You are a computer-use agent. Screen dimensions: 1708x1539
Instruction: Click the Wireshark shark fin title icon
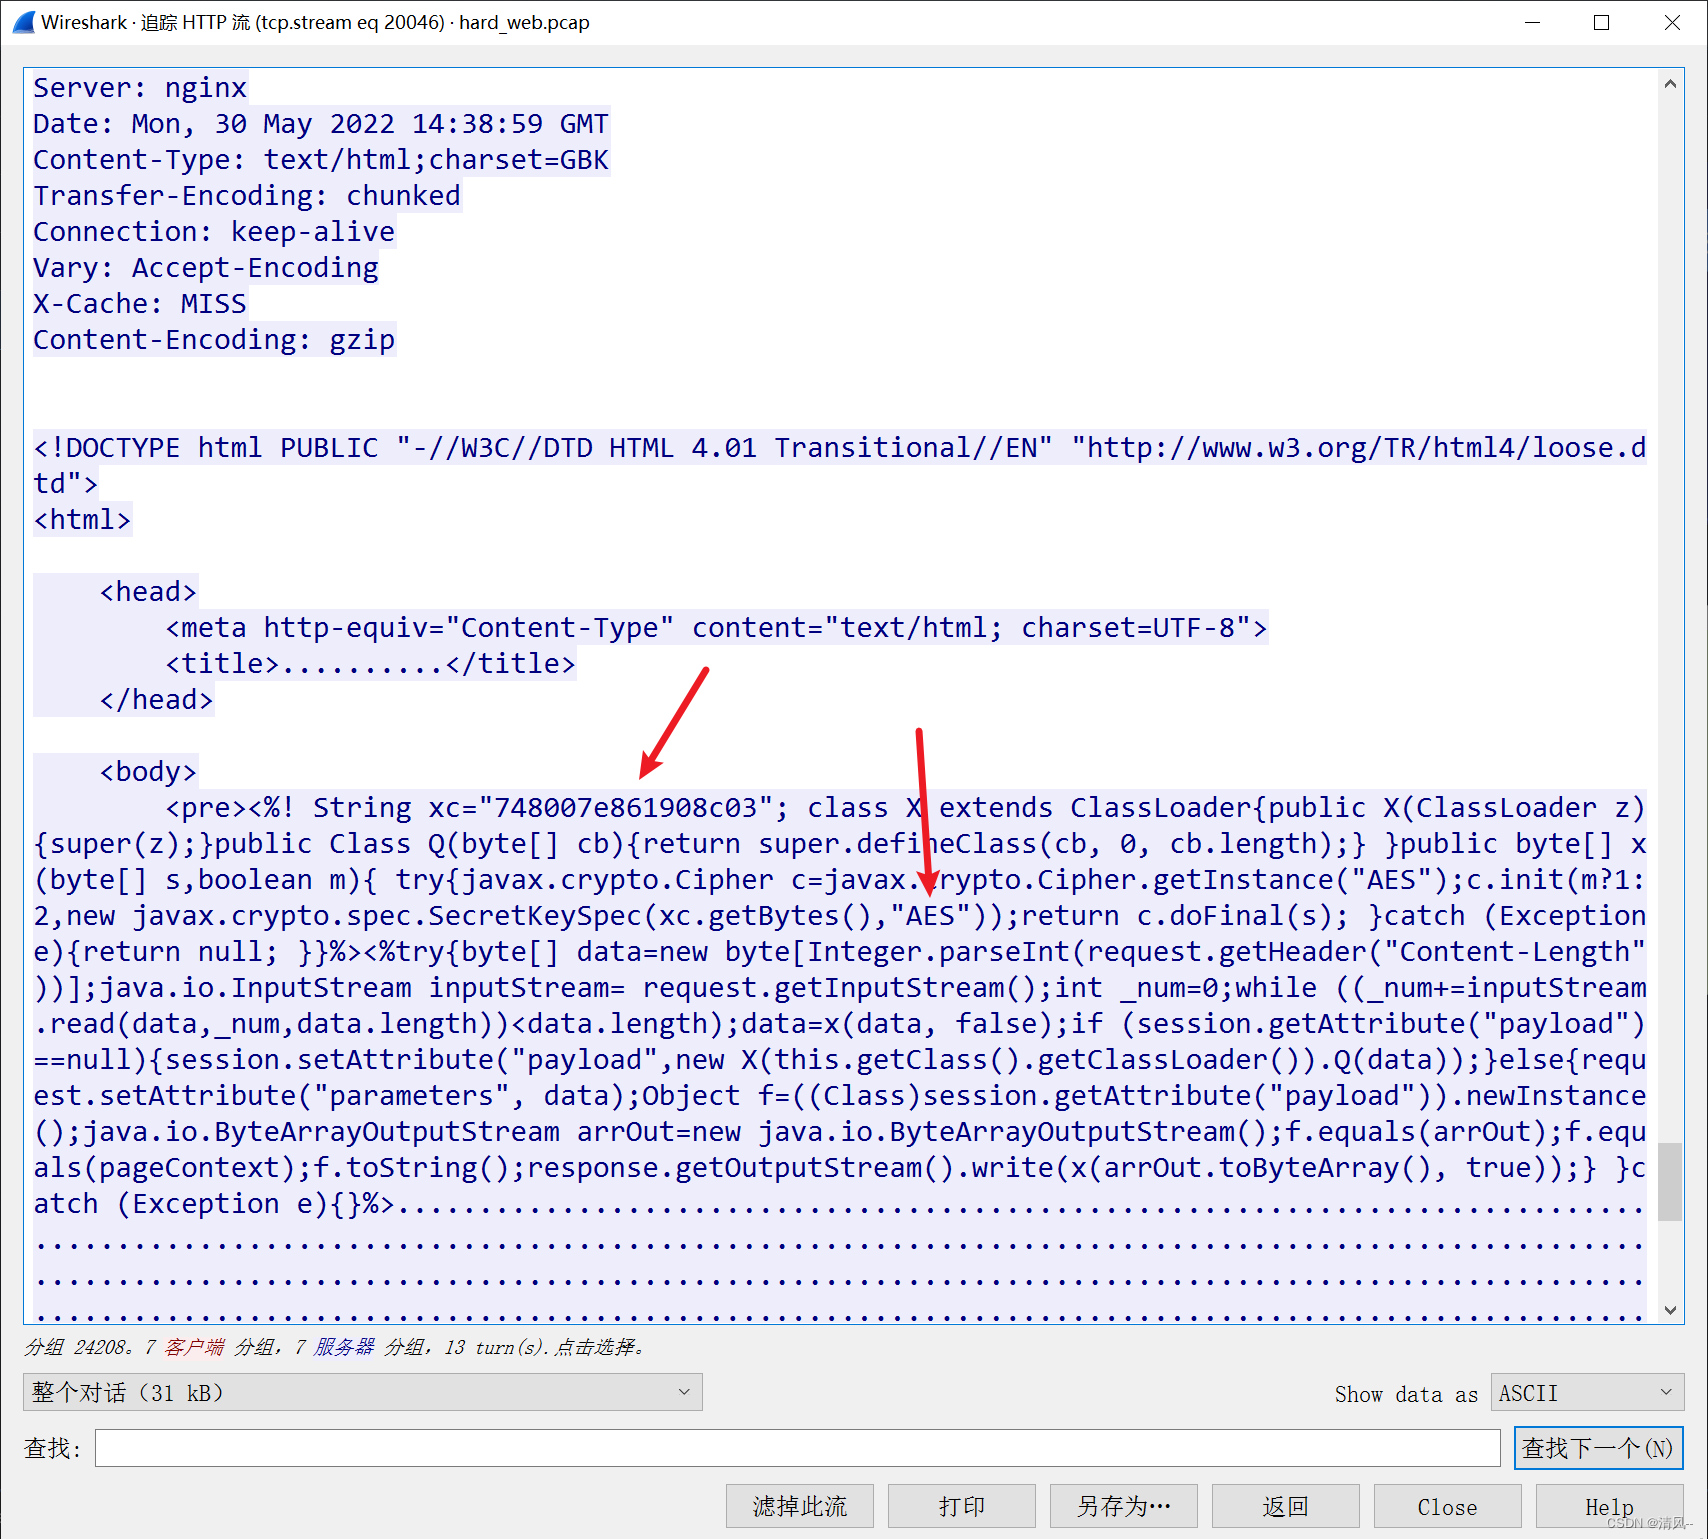(24, 22)
